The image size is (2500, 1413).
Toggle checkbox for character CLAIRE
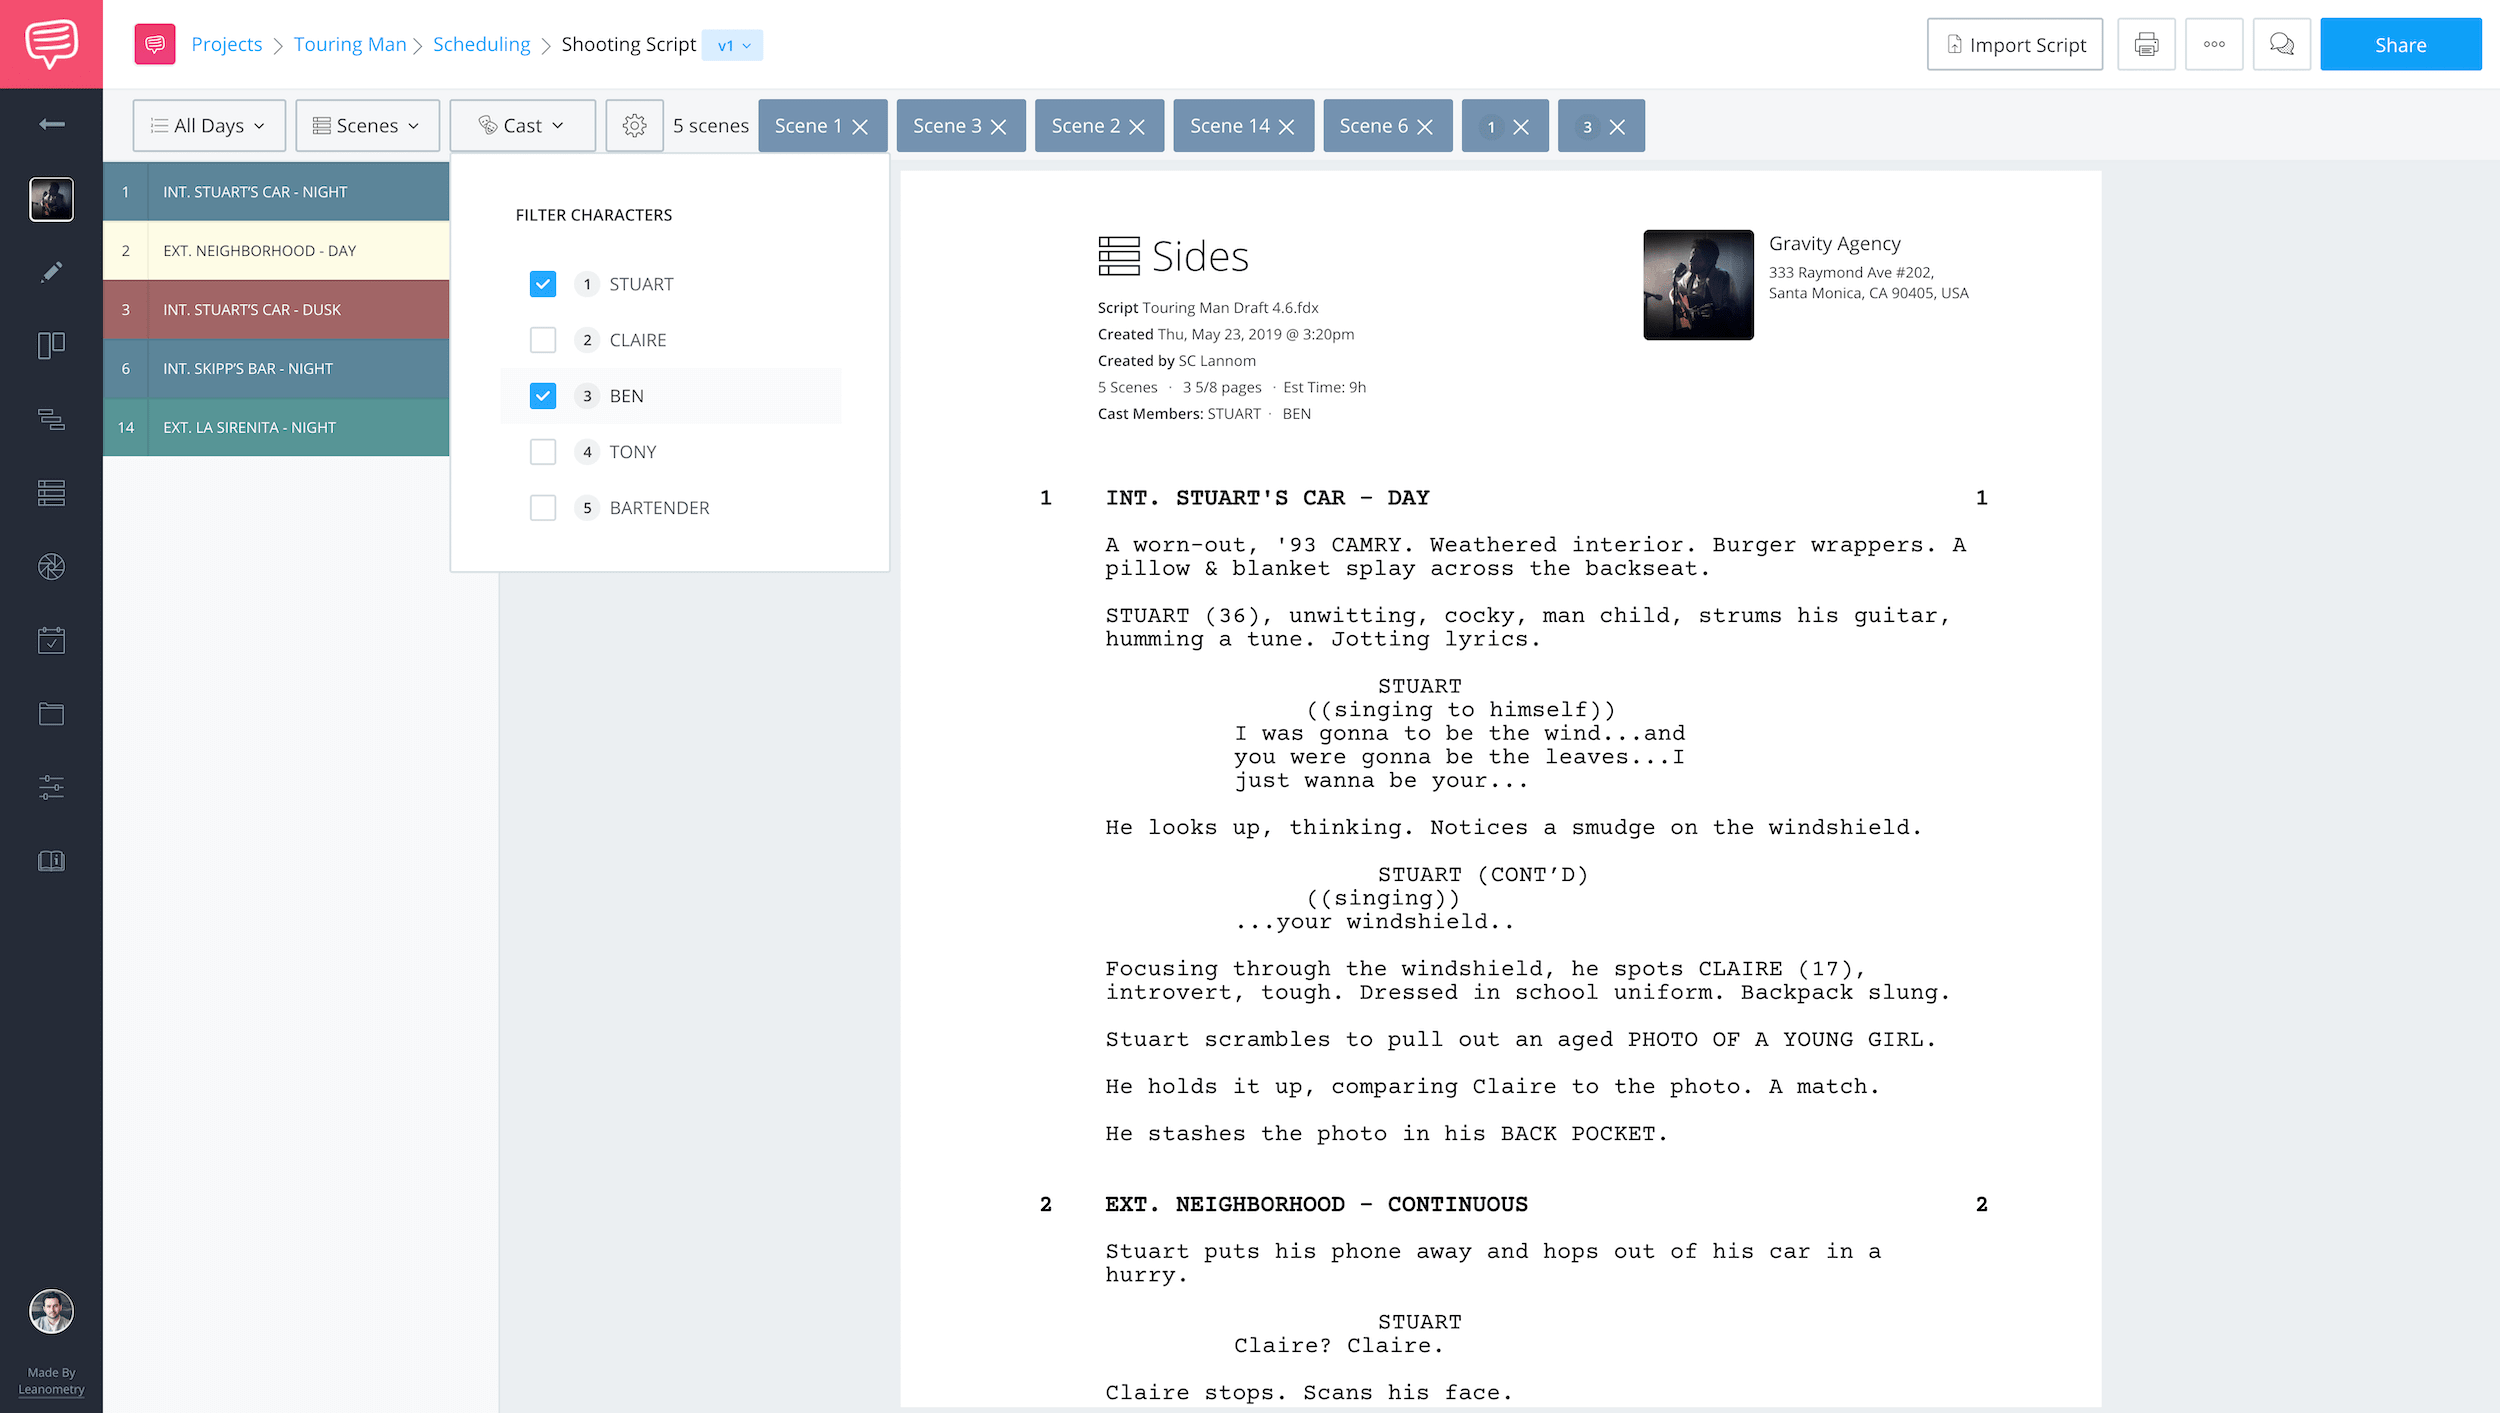[543, 340]
